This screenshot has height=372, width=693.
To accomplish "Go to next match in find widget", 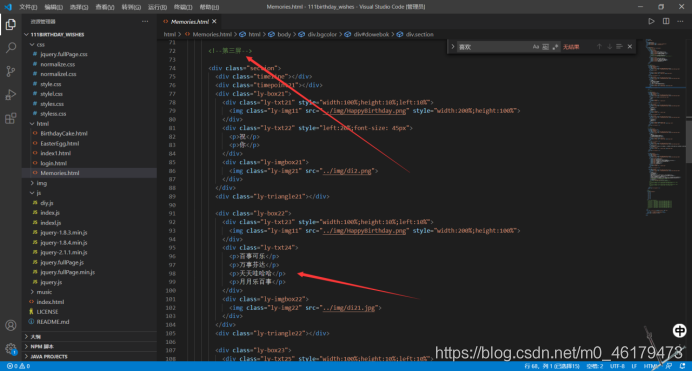I will 609,46.
